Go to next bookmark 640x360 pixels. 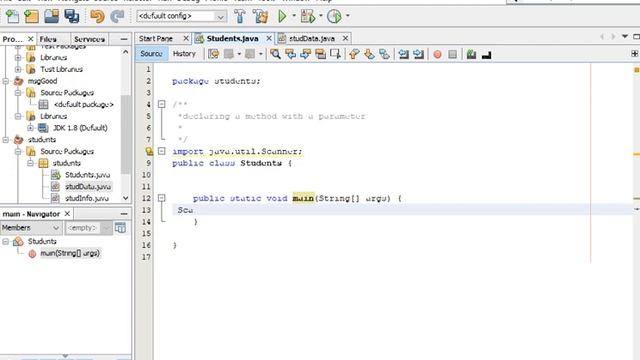(369, 54)
